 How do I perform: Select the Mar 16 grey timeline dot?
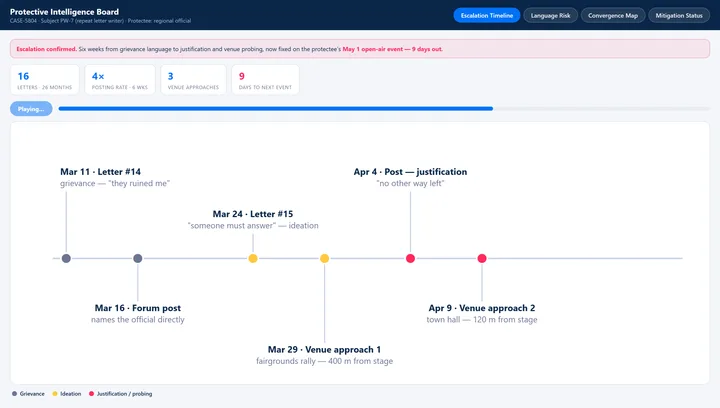pos(138,258)
